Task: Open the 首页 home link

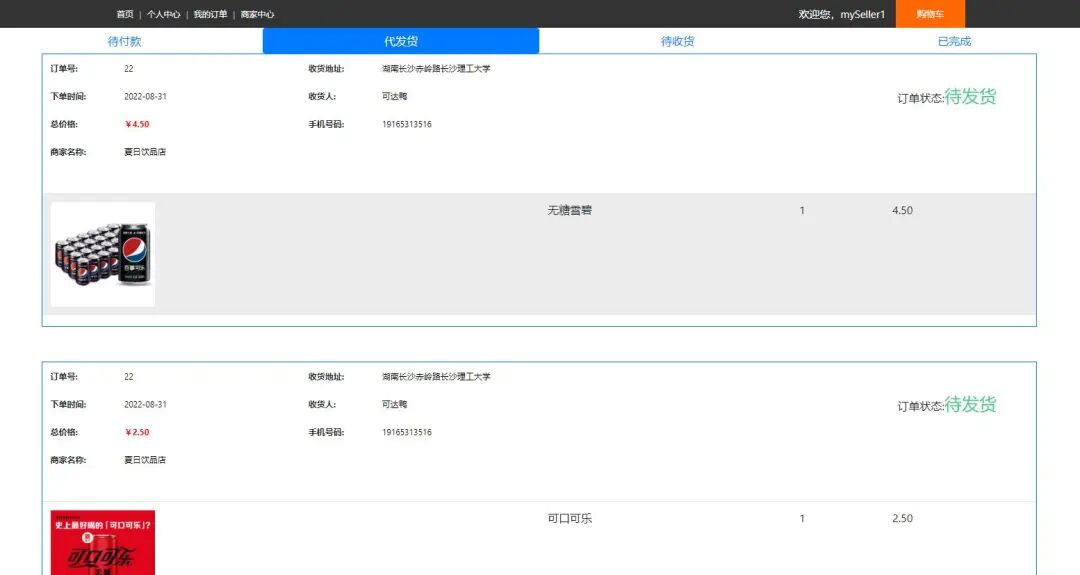Action: pos(125,14)
